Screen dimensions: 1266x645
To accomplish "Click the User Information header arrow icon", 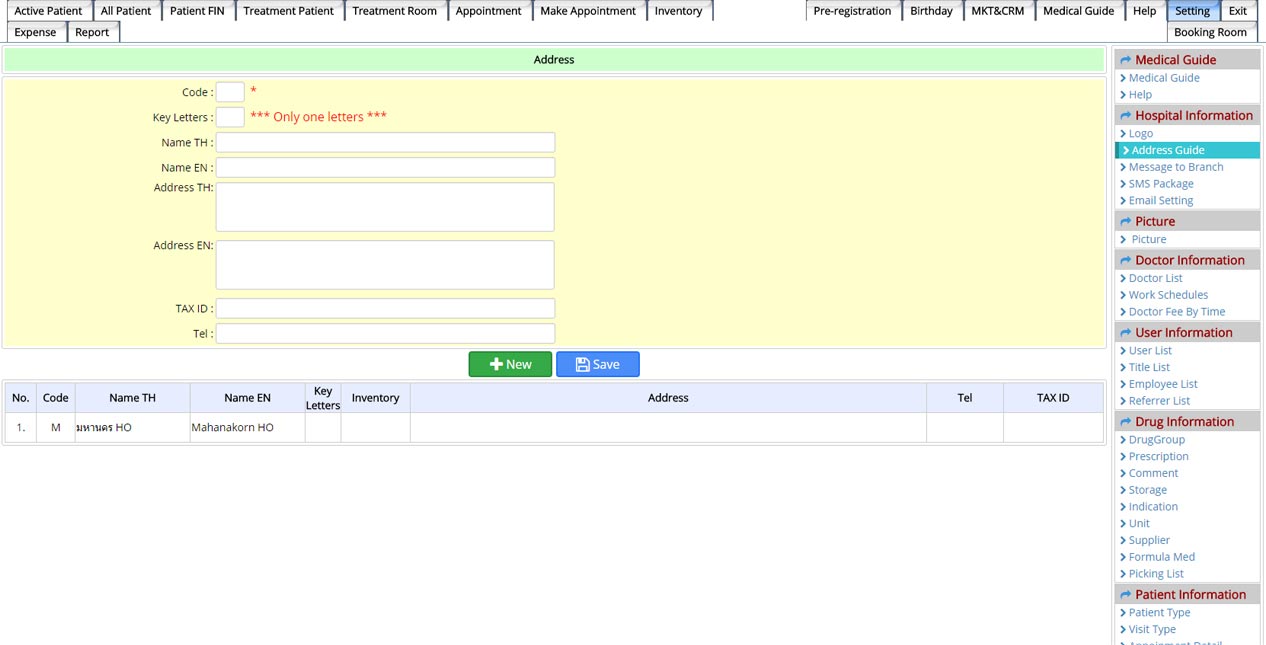I will [1125, 333].
